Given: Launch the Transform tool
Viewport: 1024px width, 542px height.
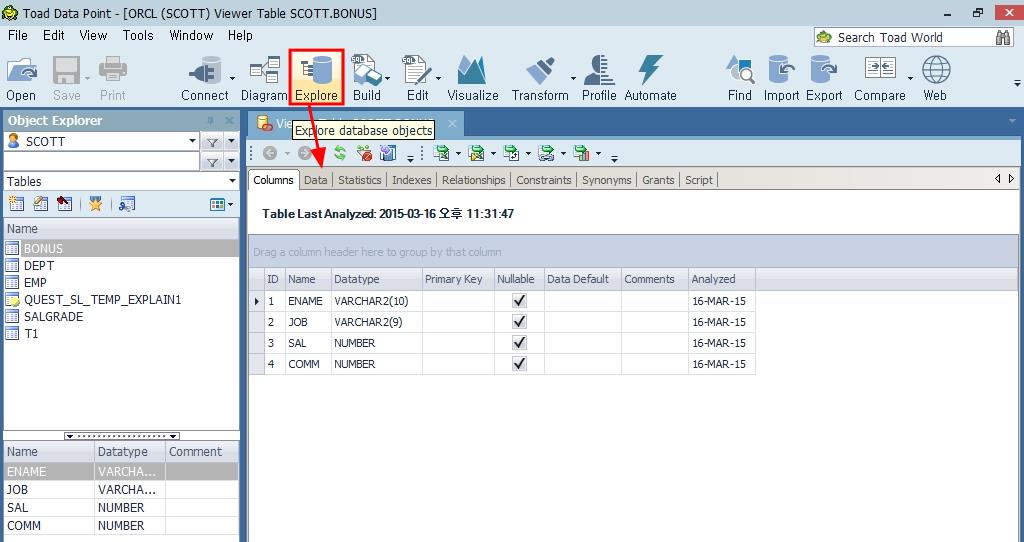Looking at the screenshot, I should point(539,78).
